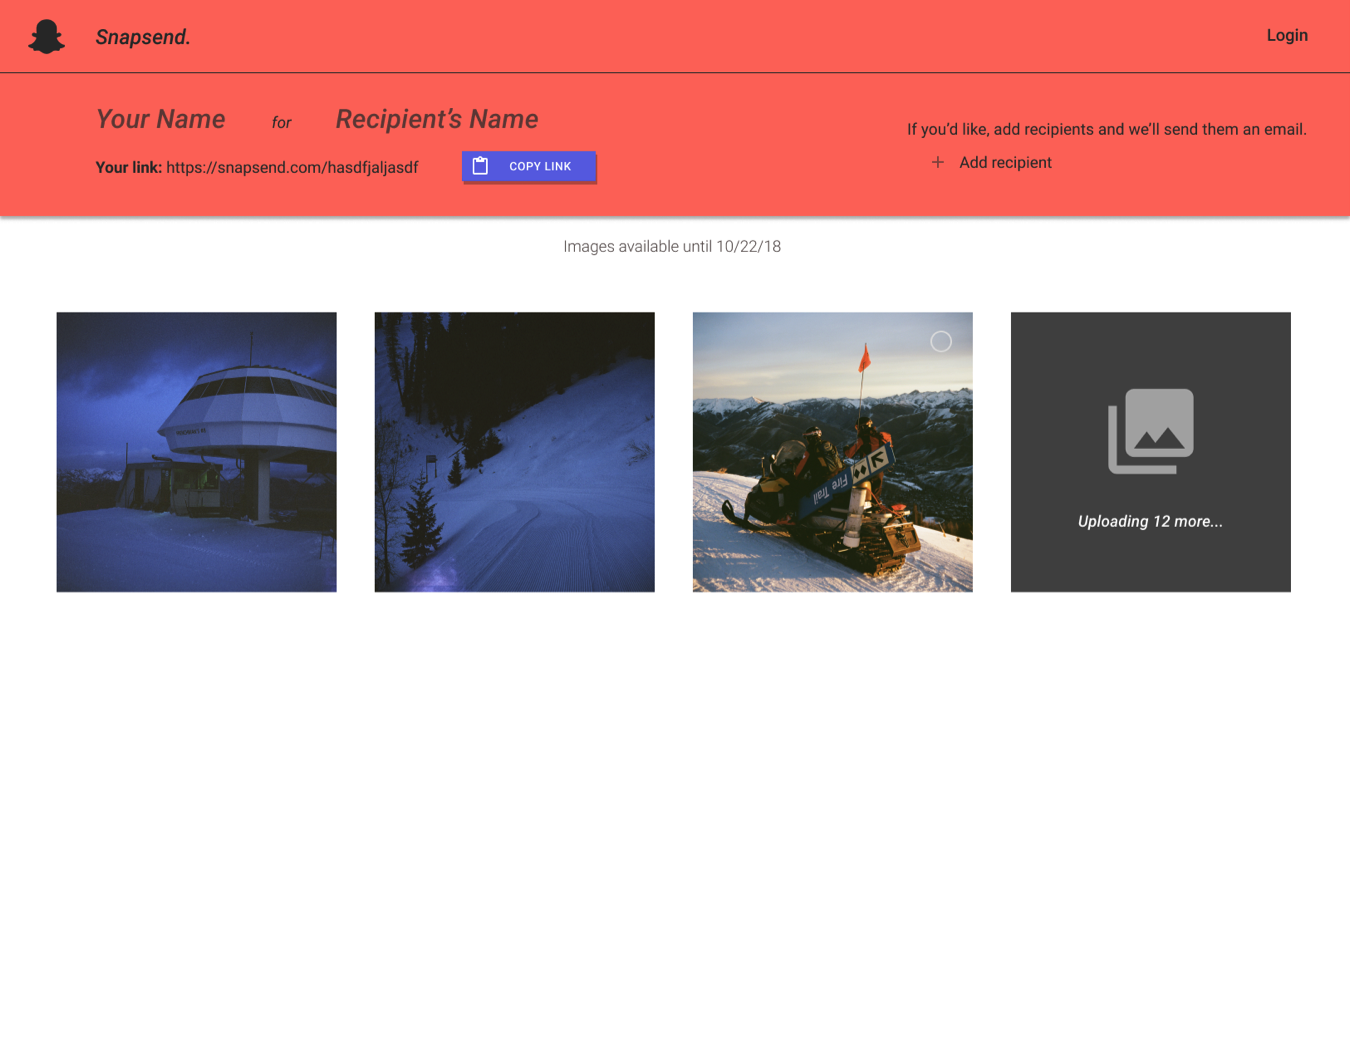This screenshot has height=1061, width=1350.
Task: Click the Images available until 10/22/18 text
Action: click(x=672, y=246)
